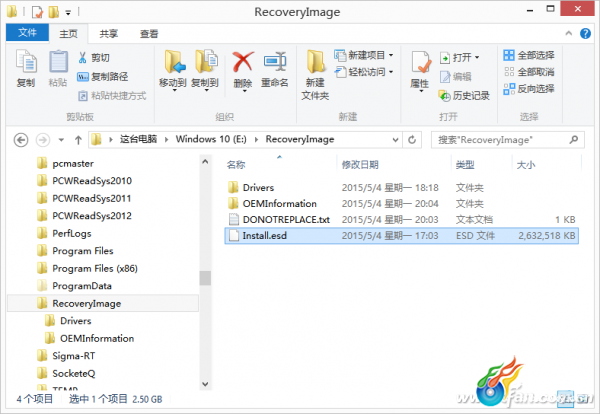600x414 pixels.
Task: Select DONOTREPLACE.txt in file list
Action: [401, 220]
